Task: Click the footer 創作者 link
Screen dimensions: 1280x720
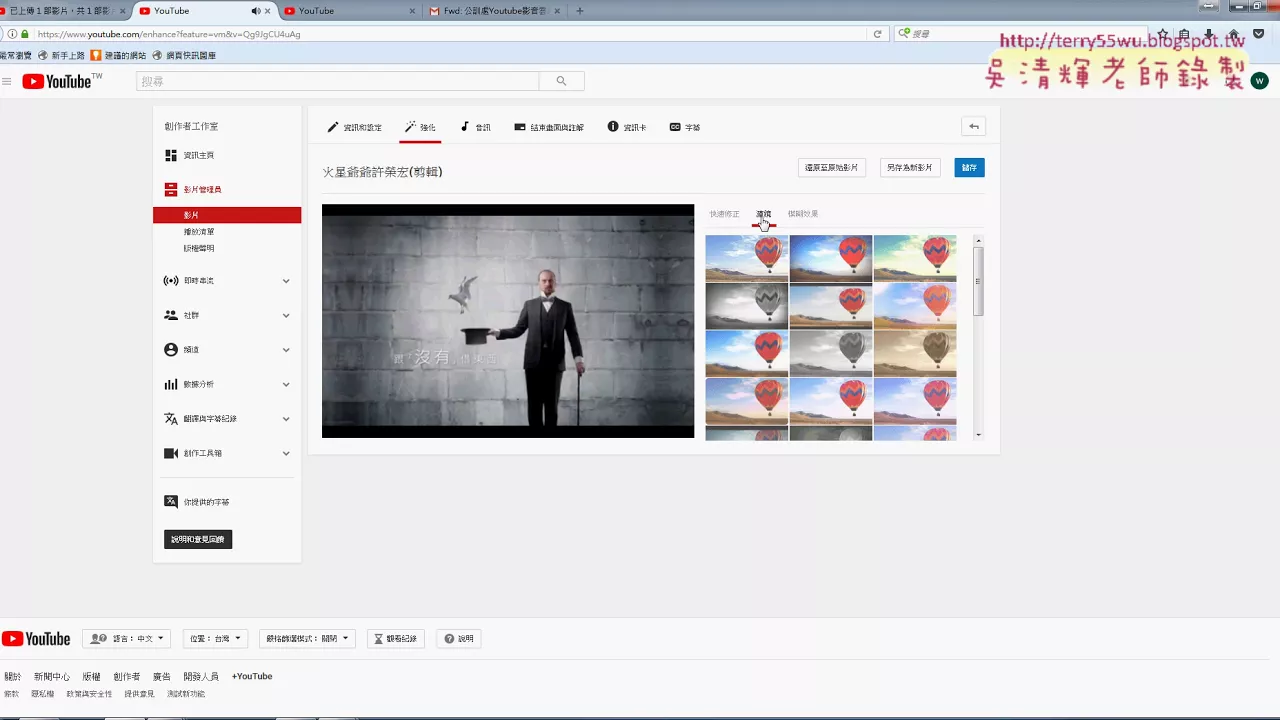Action: pyautogui.click(x=126, y=677)
